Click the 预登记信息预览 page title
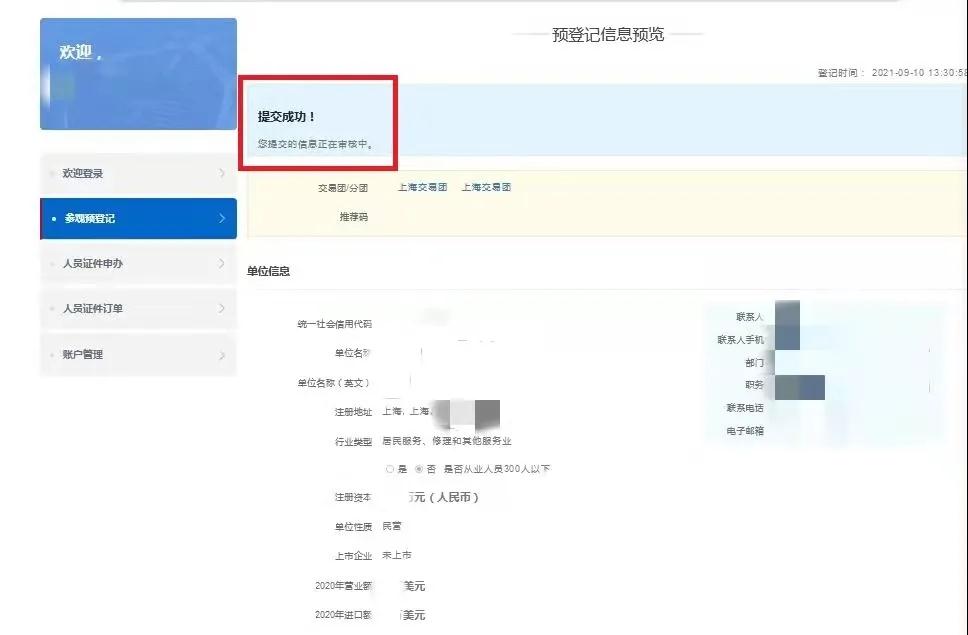Viewport: 968px width, 635px height. pyautogui.click(x=607, y=35)
